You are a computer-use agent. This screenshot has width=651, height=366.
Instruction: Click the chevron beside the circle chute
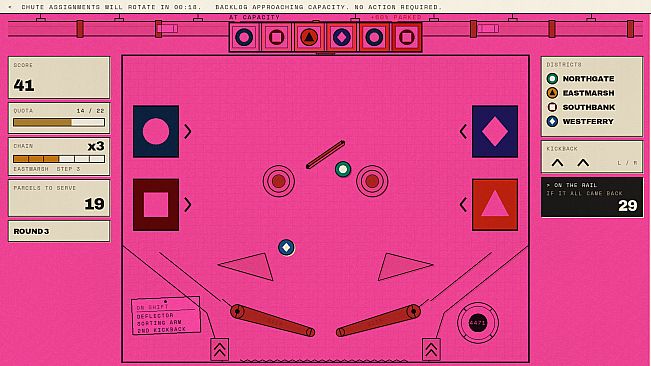click(x=188, y=132)
